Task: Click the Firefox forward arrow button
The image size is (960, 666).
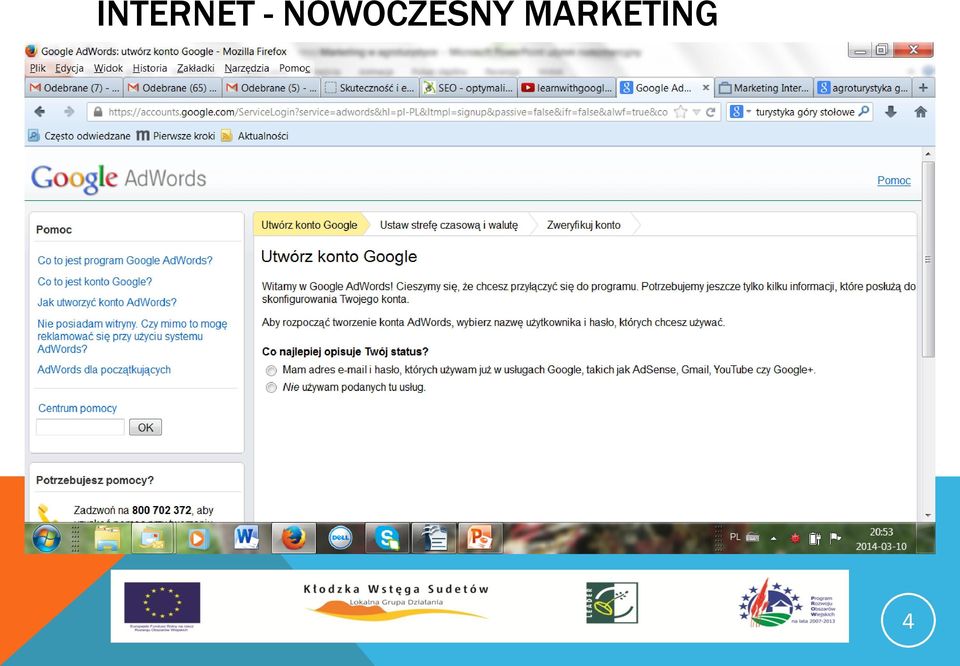Action: click(69, 112)
